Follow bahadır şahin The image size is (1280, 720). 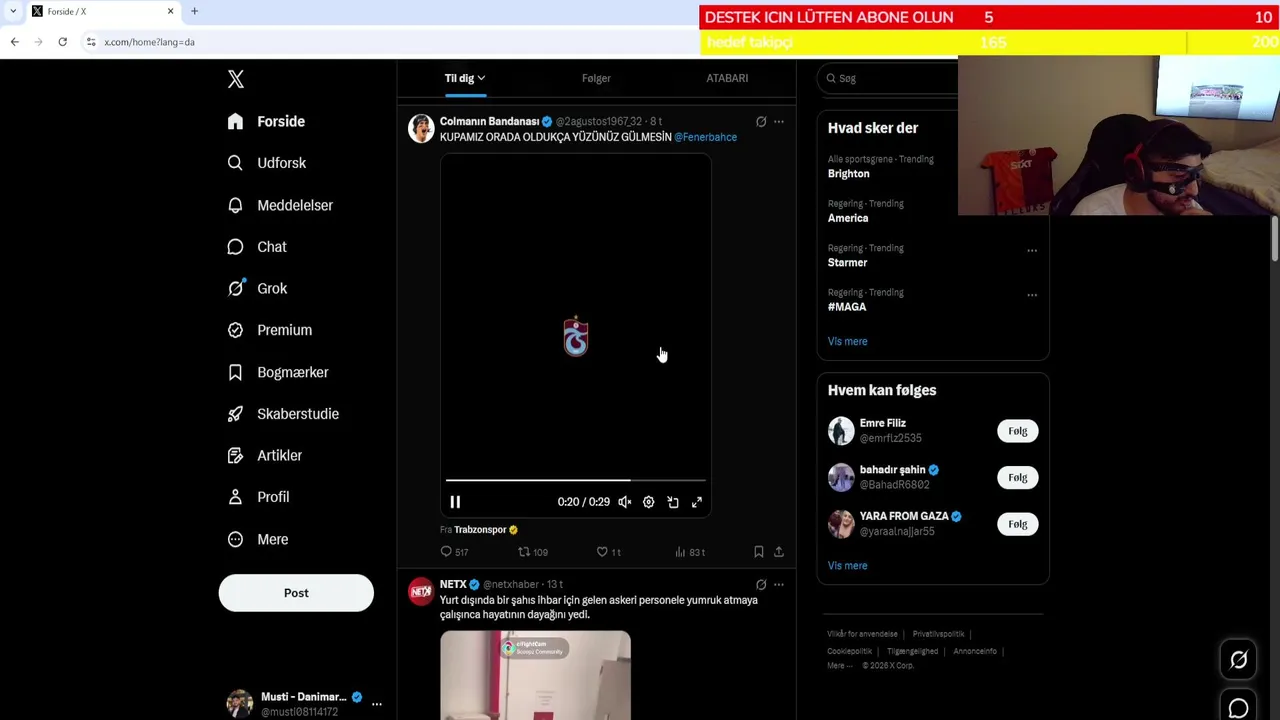point(1017,478)
